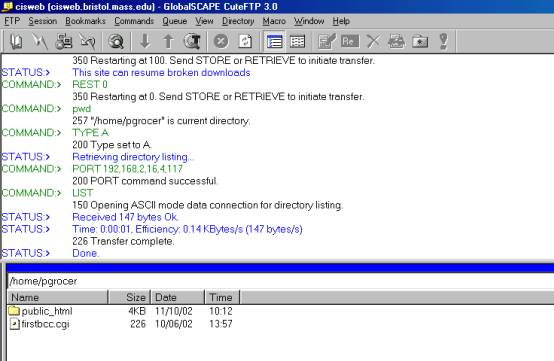
Task: Click the 'PORT 192,168,2,16,4,117' log line
Action: [x=128, y=169]
